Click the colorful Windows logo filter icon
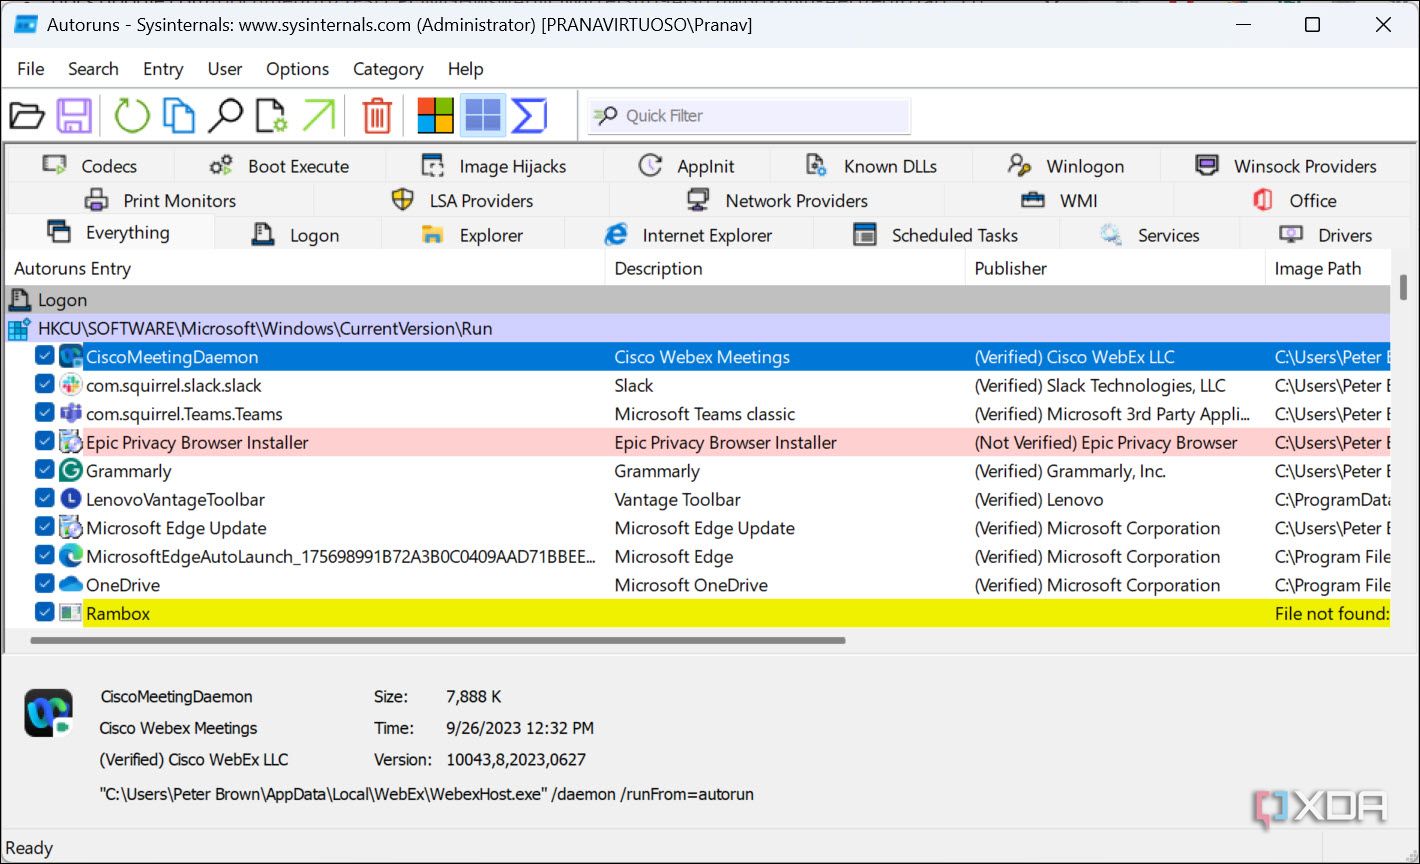This screenshot has width=1420, height=864. point(435,116)
